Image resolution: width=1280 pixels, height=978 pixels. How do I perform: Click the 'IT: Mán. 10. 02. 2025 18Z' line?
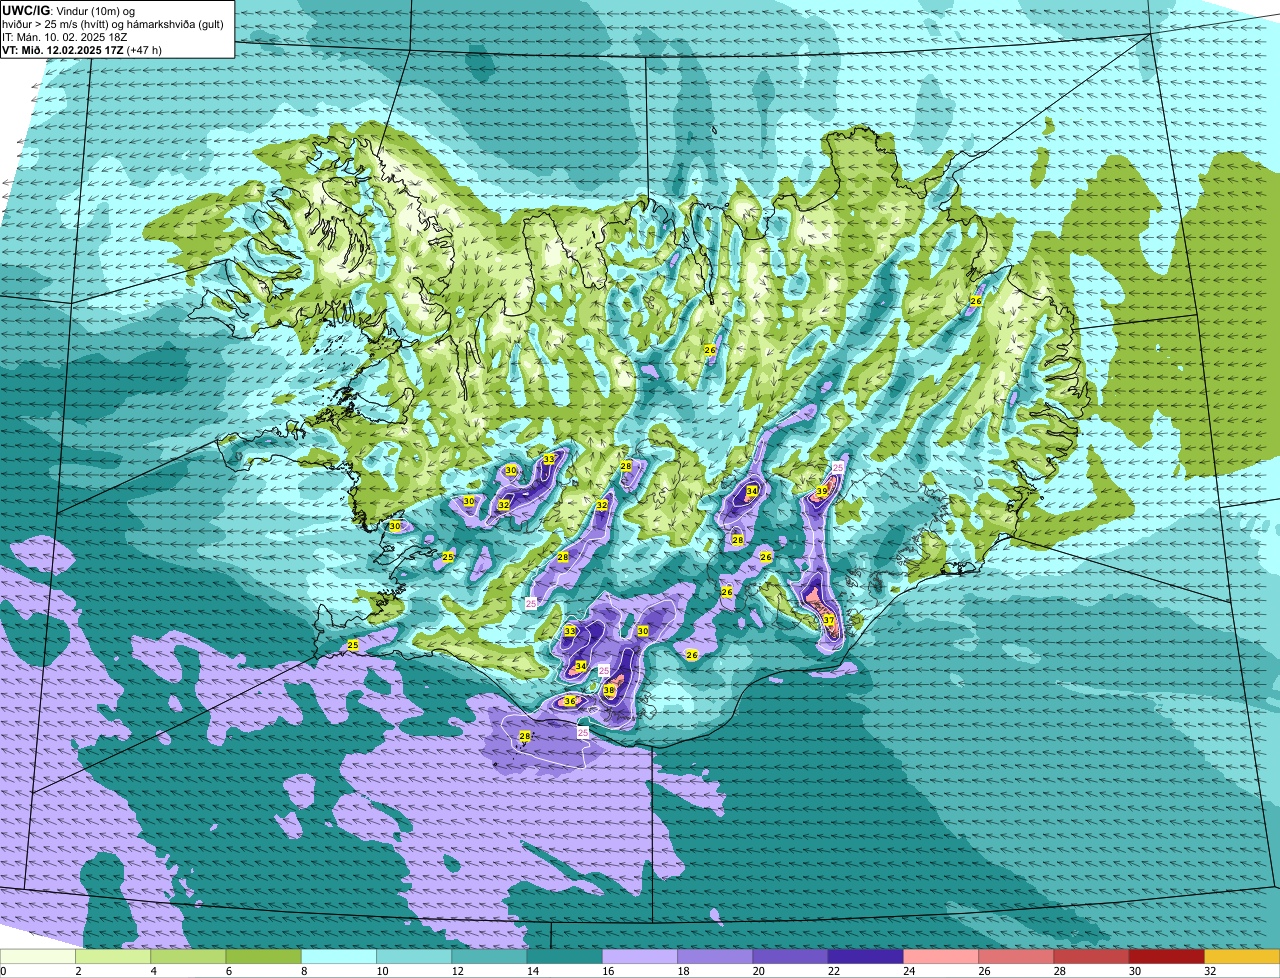point(66,36)
